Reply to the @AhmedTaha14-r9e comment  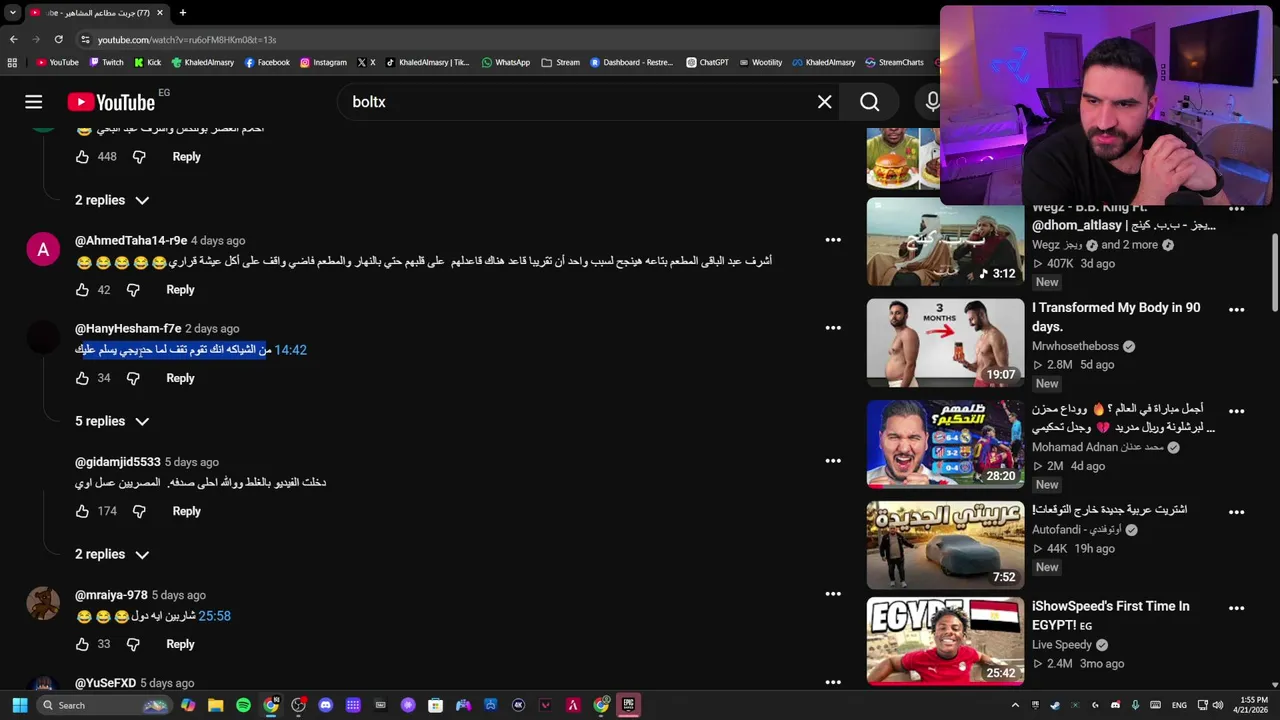pos(180,290)
